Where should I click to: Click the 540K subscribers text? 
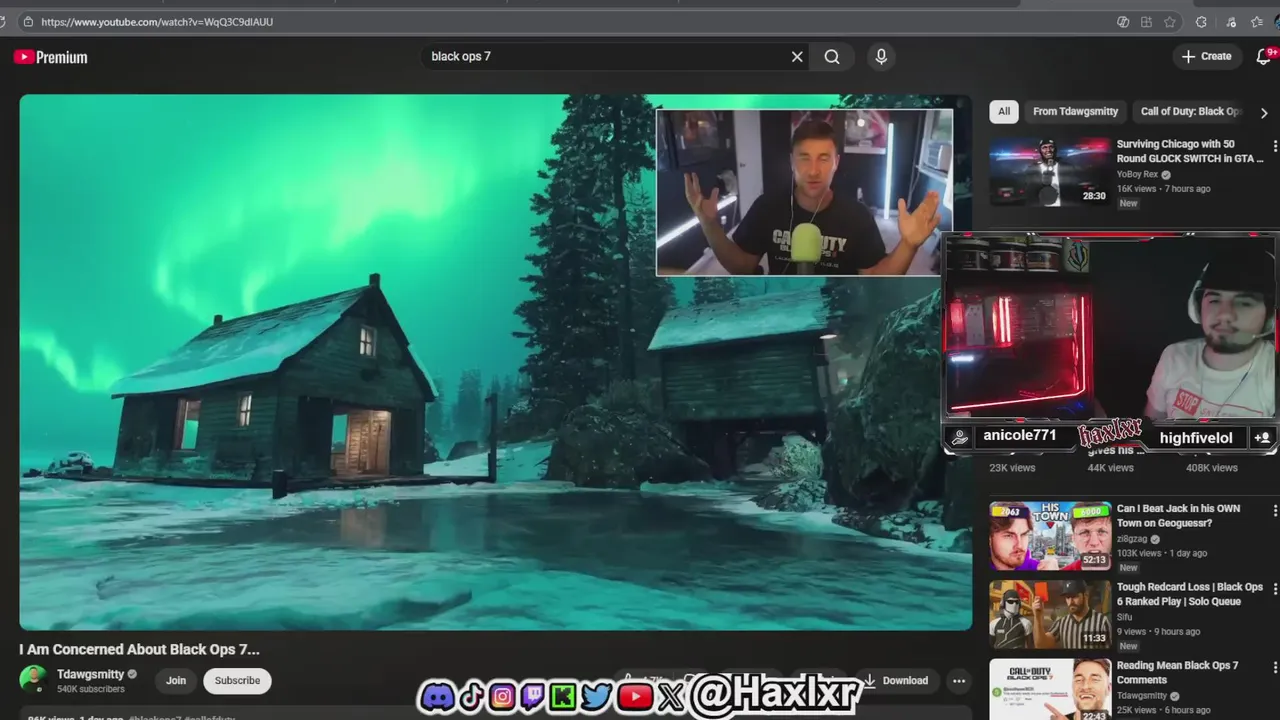[x=91, y=689]
